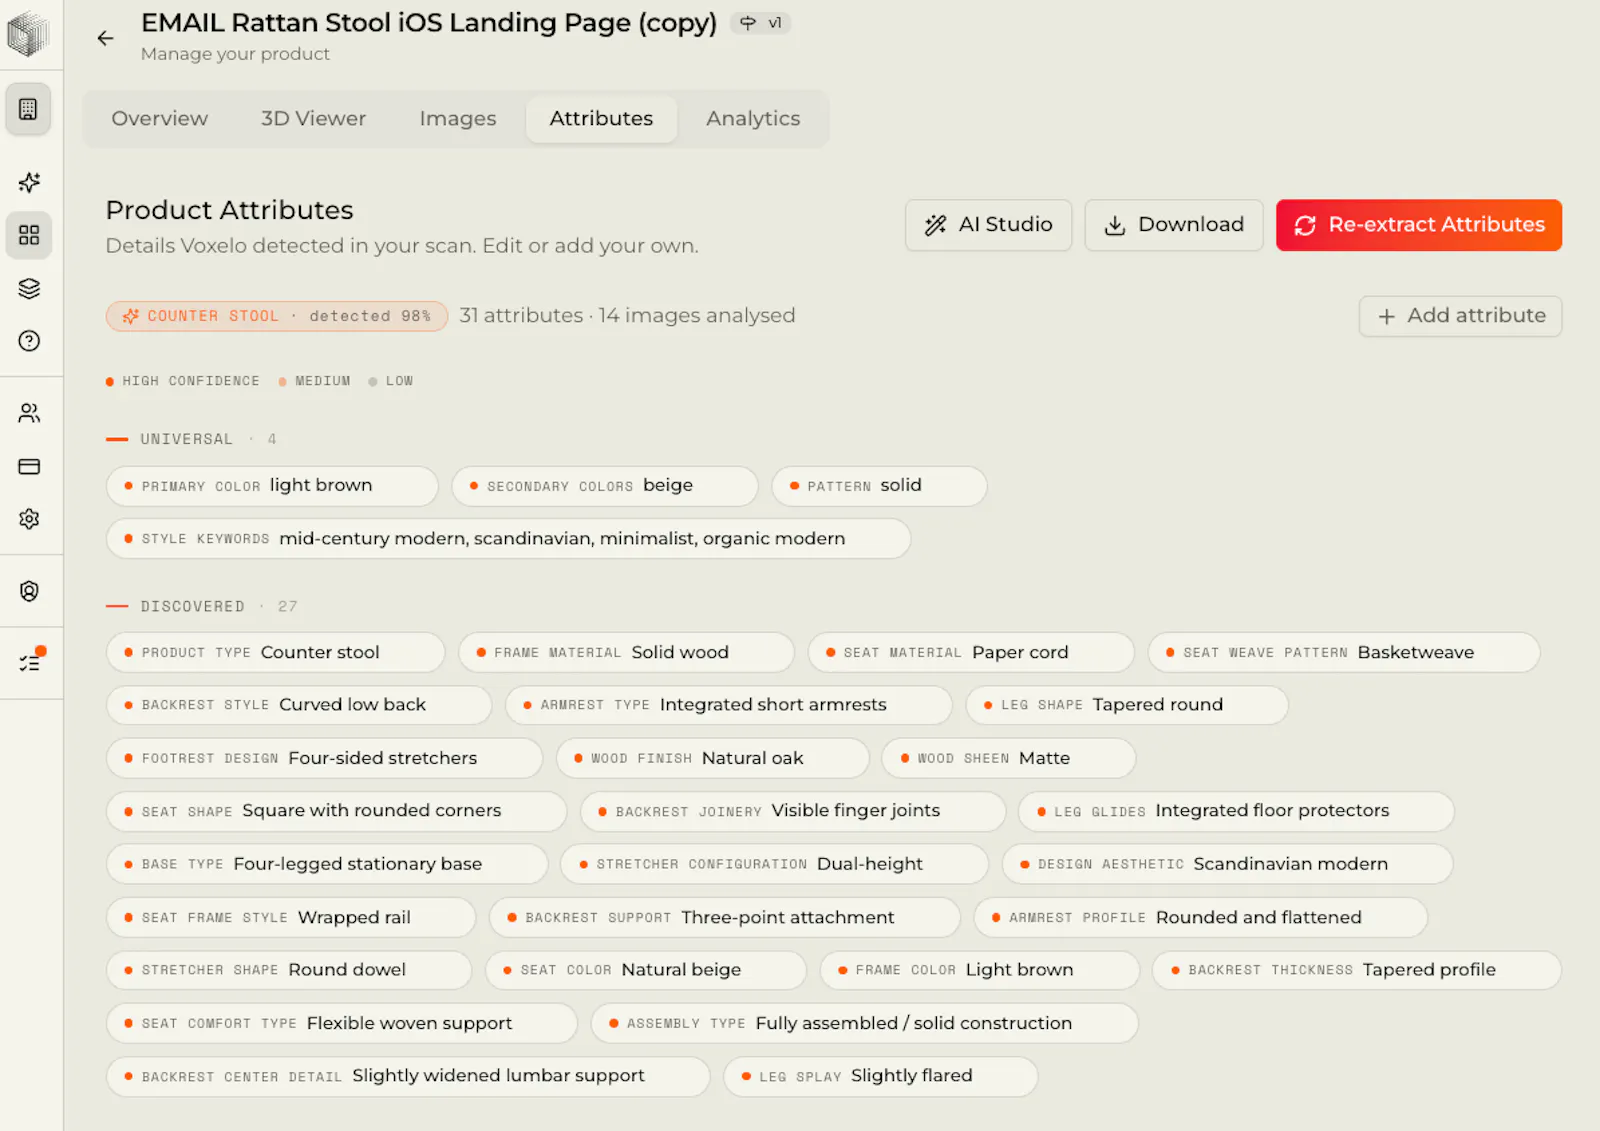
Task: Switch to the Images tab
Action: pyautogui.click(x=458, y=119)
